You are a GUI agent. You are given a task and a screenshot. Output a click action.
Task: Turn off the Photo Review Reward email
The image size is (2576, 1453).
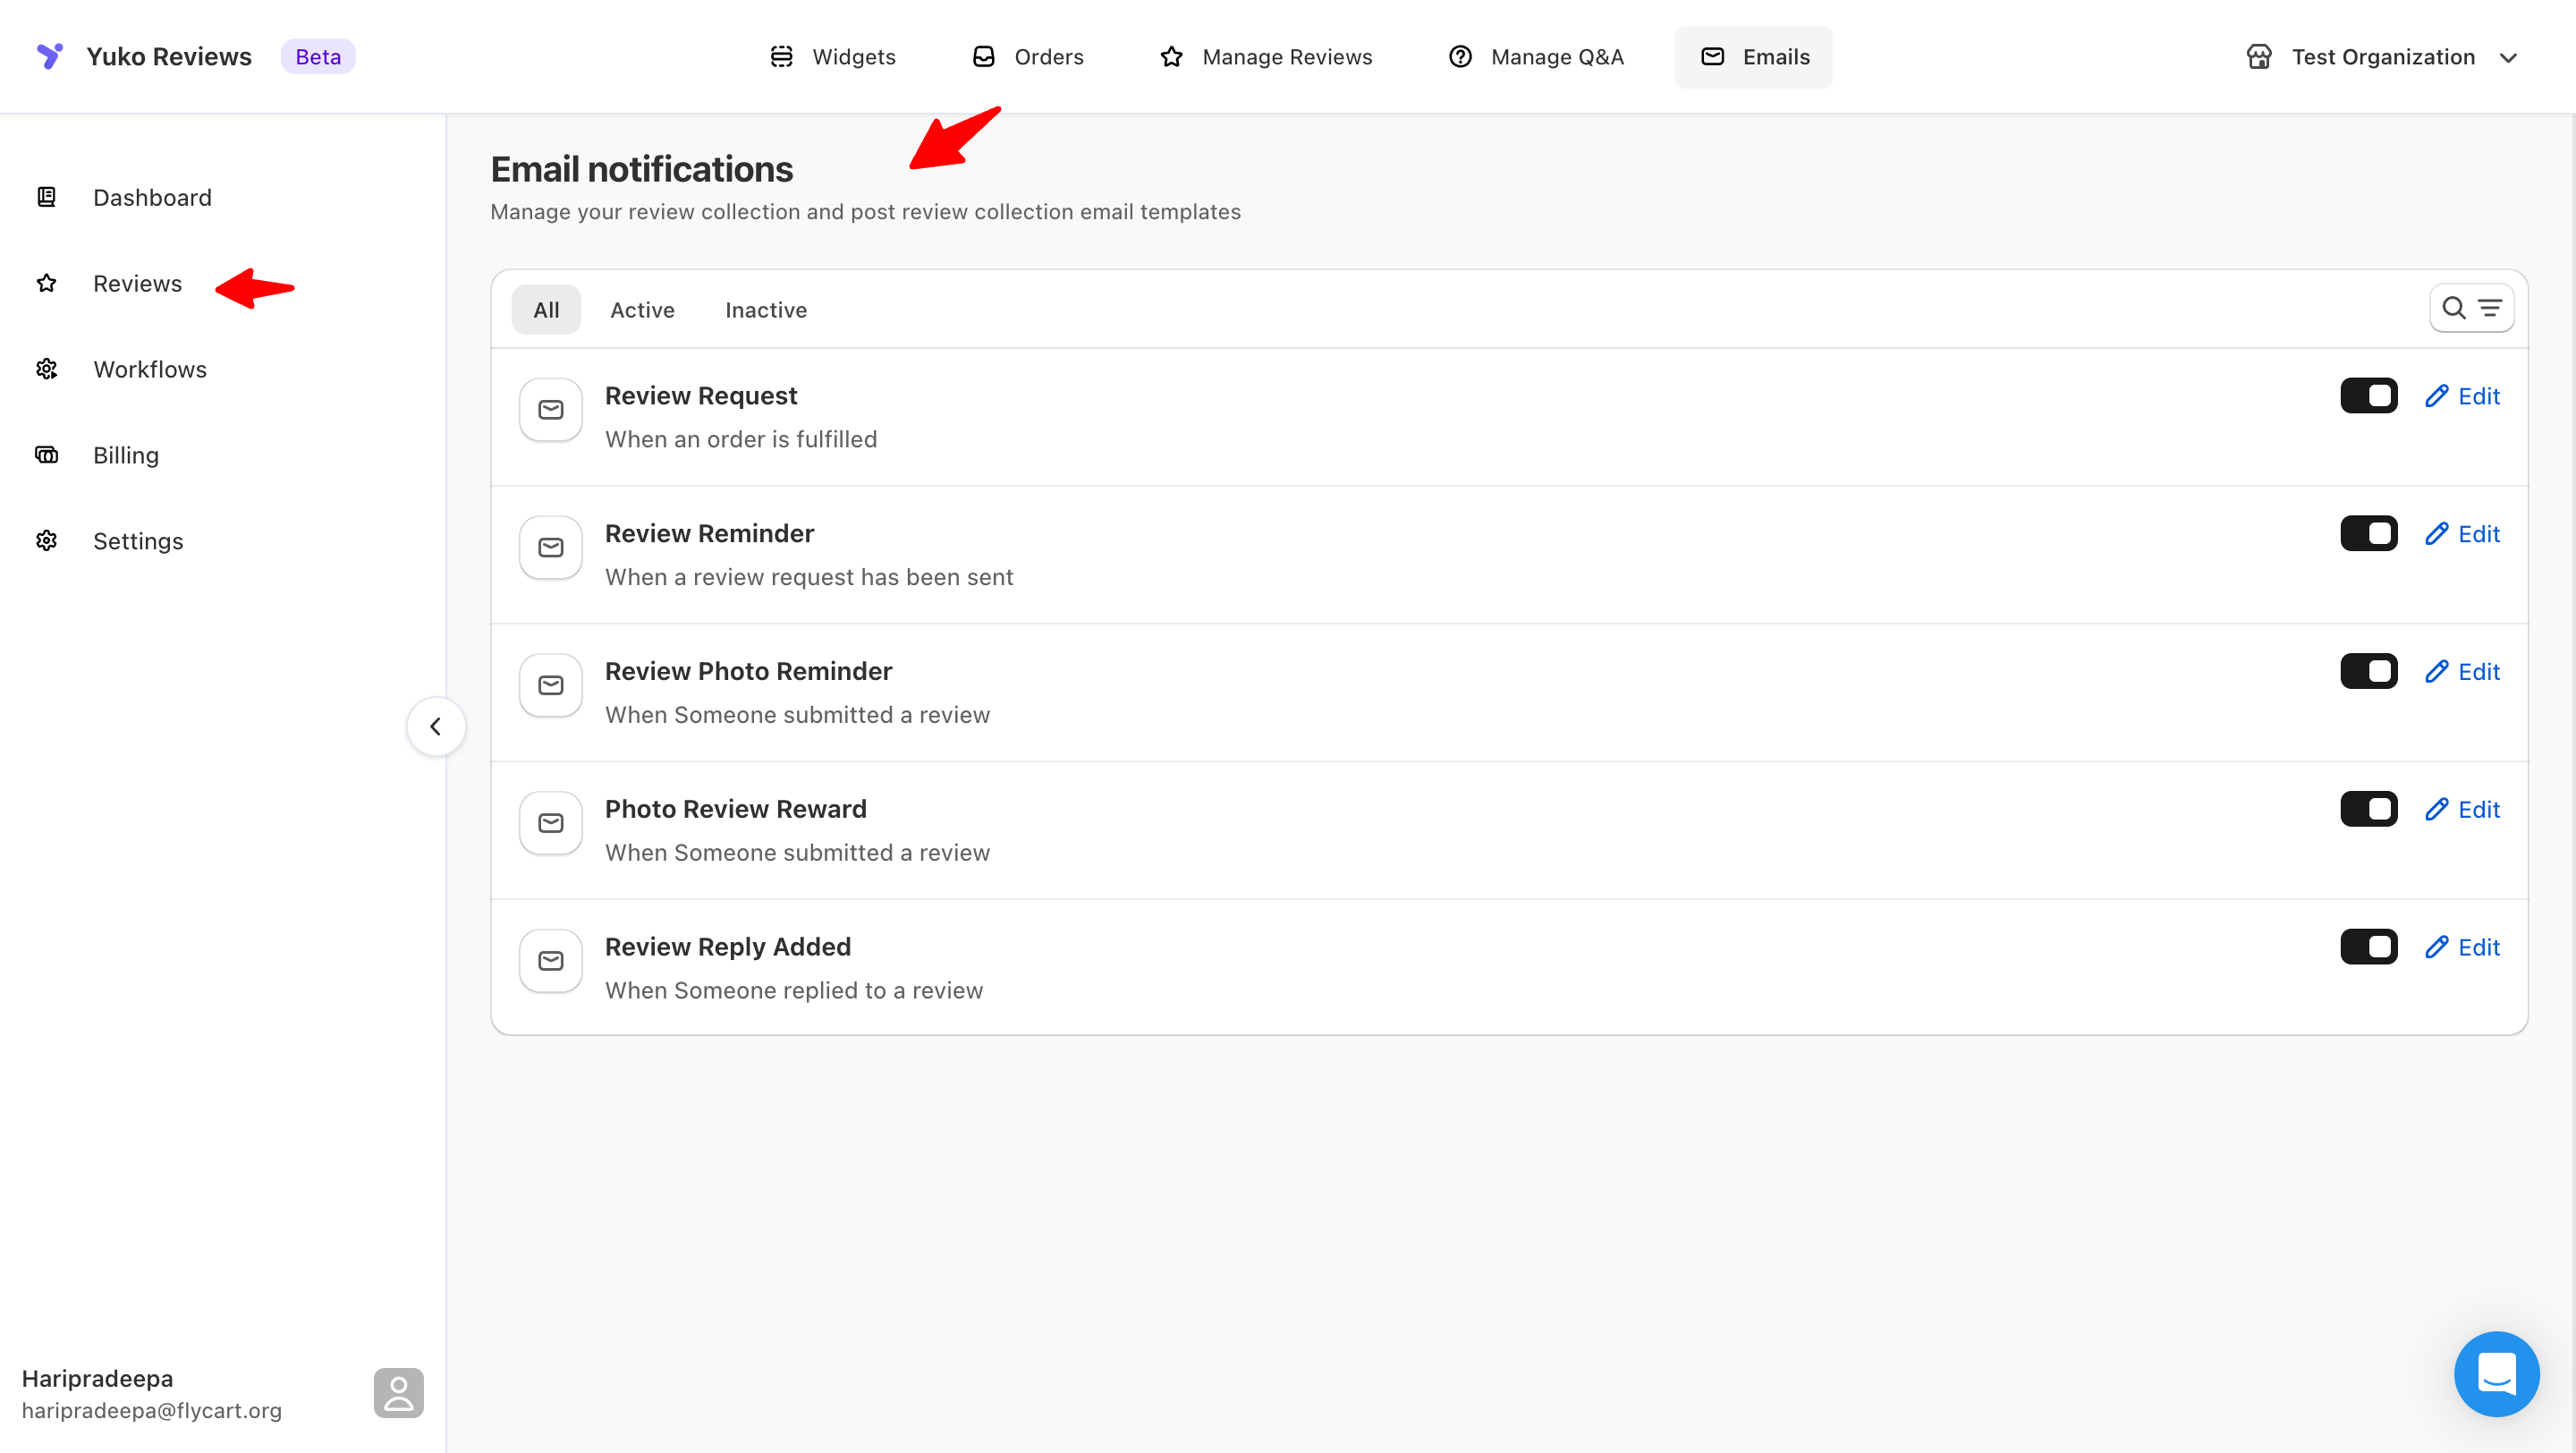pyautogui.click(x=2369, y=808)
